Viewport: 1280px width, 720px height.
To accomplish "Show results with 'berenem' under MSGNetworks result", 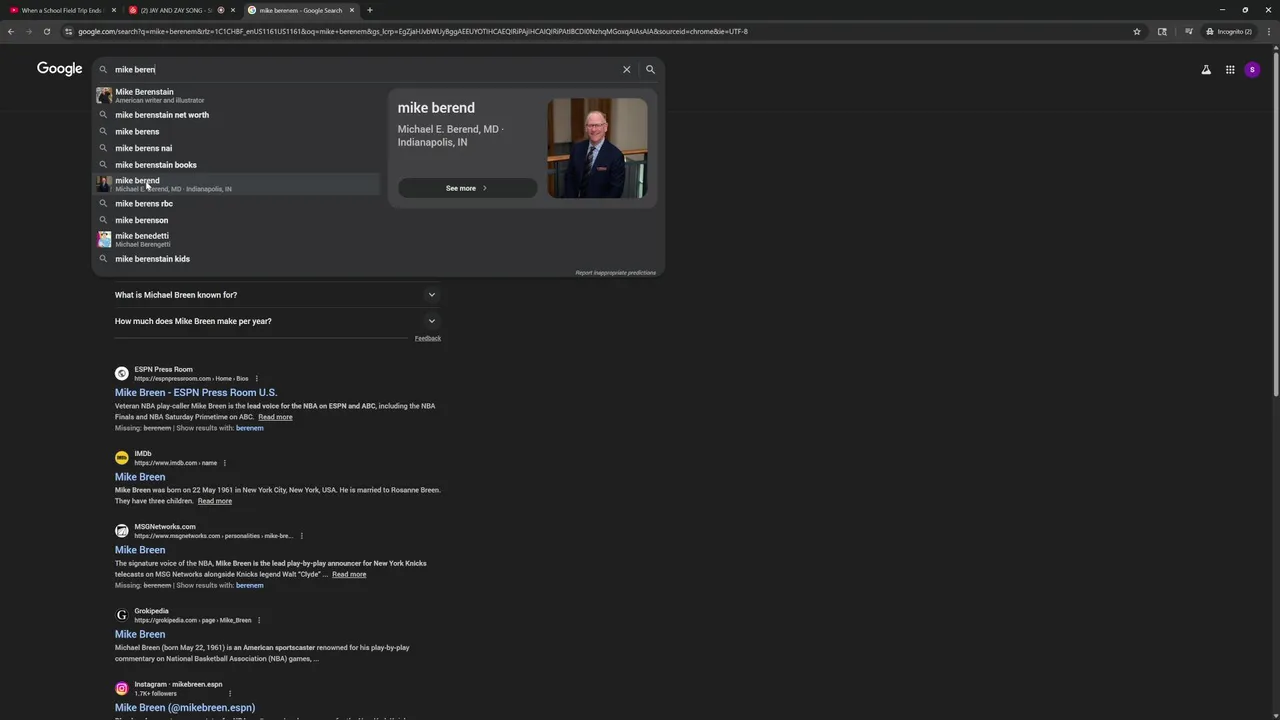I will [x=250, y=585].
